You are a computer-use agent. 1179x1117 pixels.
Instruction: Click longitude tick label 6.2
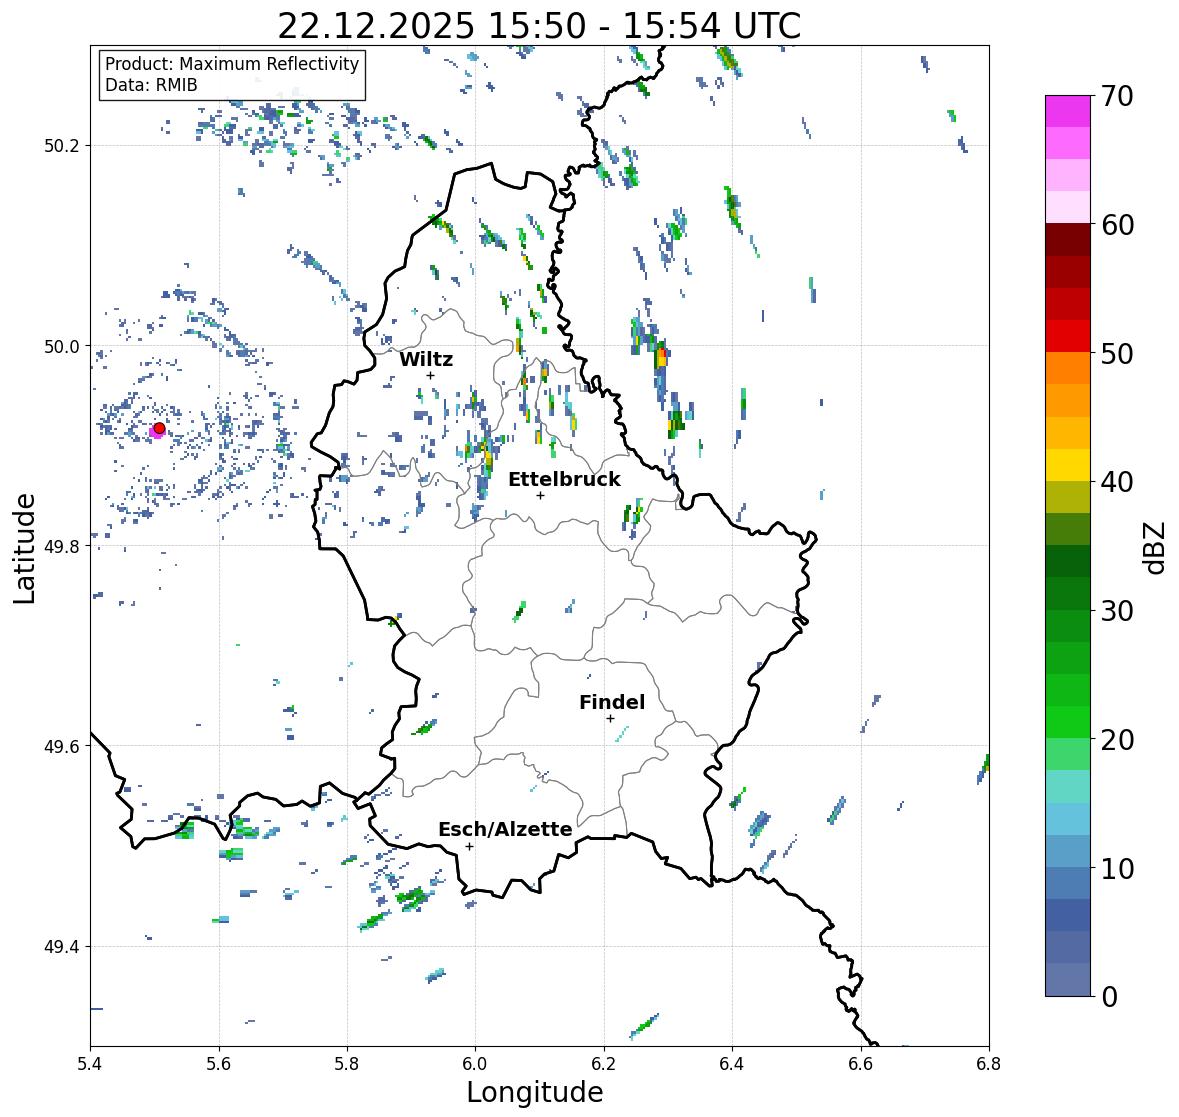(604, 1064)
